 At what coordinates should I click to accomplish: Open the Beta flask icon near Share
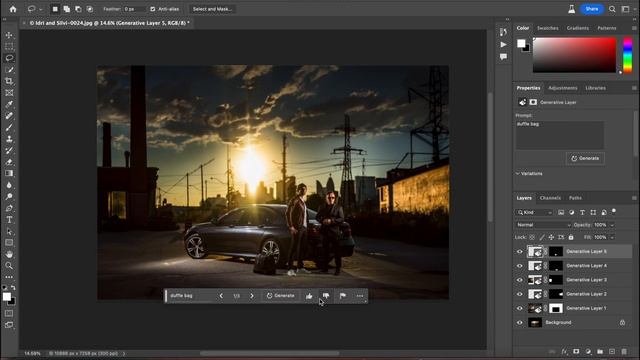pyautogui.click(x=571, y=9)
